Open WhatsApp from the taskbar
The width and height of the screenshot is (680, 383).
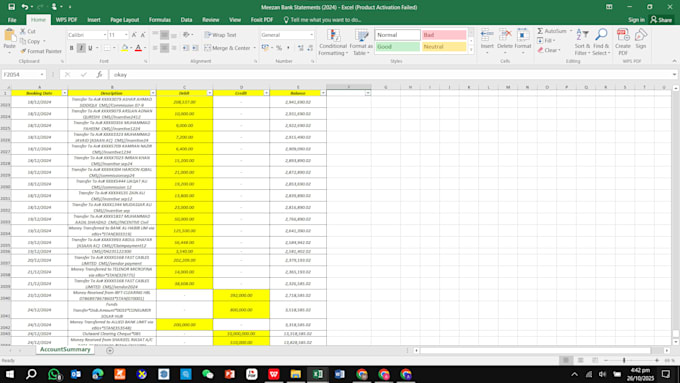[x=54, y=374]
